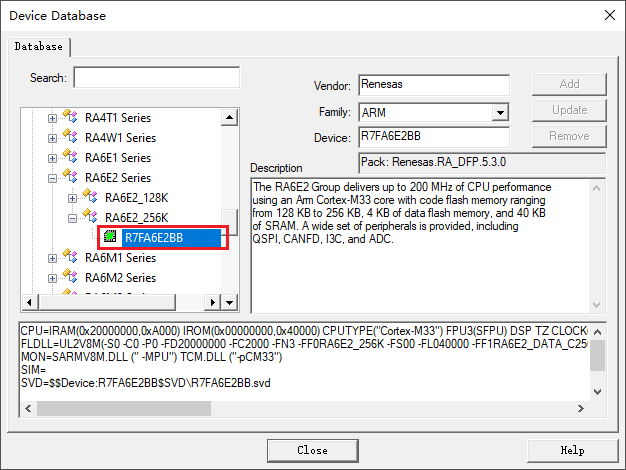Image resolution: width=626 pixels, height=470 pixels.
Task: Click CPU settings box scroll down arrow
Action: coord(598,392)
